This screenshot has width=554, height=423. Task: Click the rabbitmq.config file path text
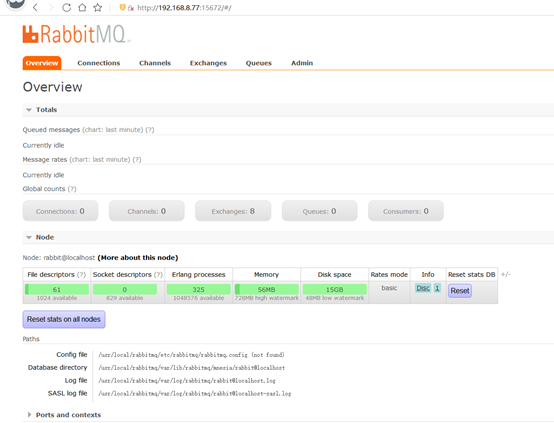tap(191, 354)
